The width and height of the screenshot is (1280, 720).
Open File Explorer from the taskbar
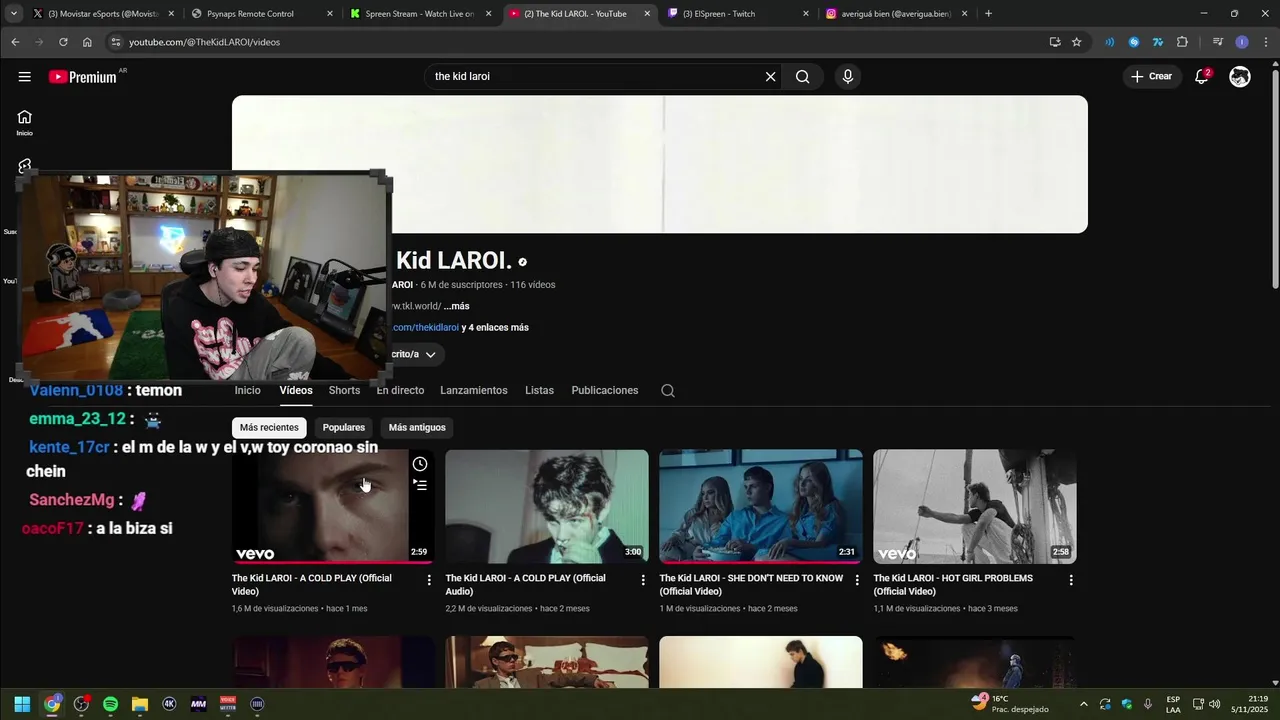pyautogui.click(x=140, y=704)
